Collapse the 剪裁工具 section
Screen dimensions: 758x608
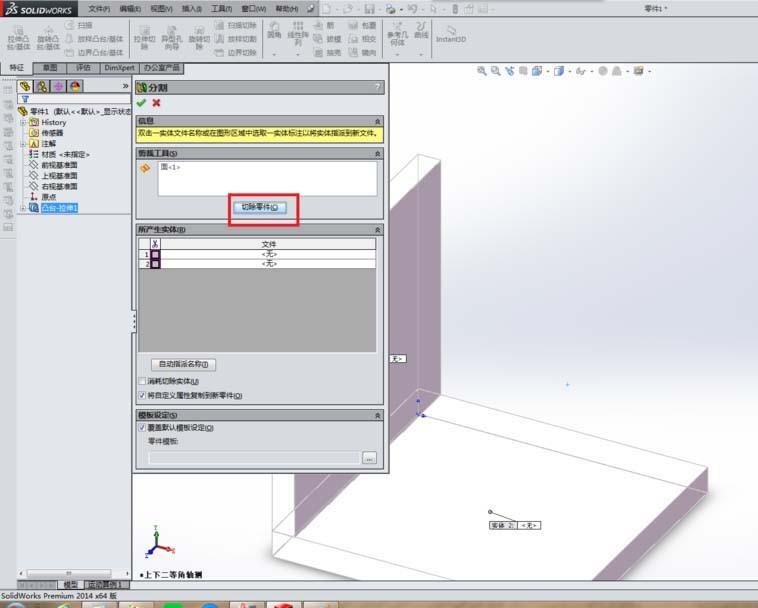coord(378,153)
